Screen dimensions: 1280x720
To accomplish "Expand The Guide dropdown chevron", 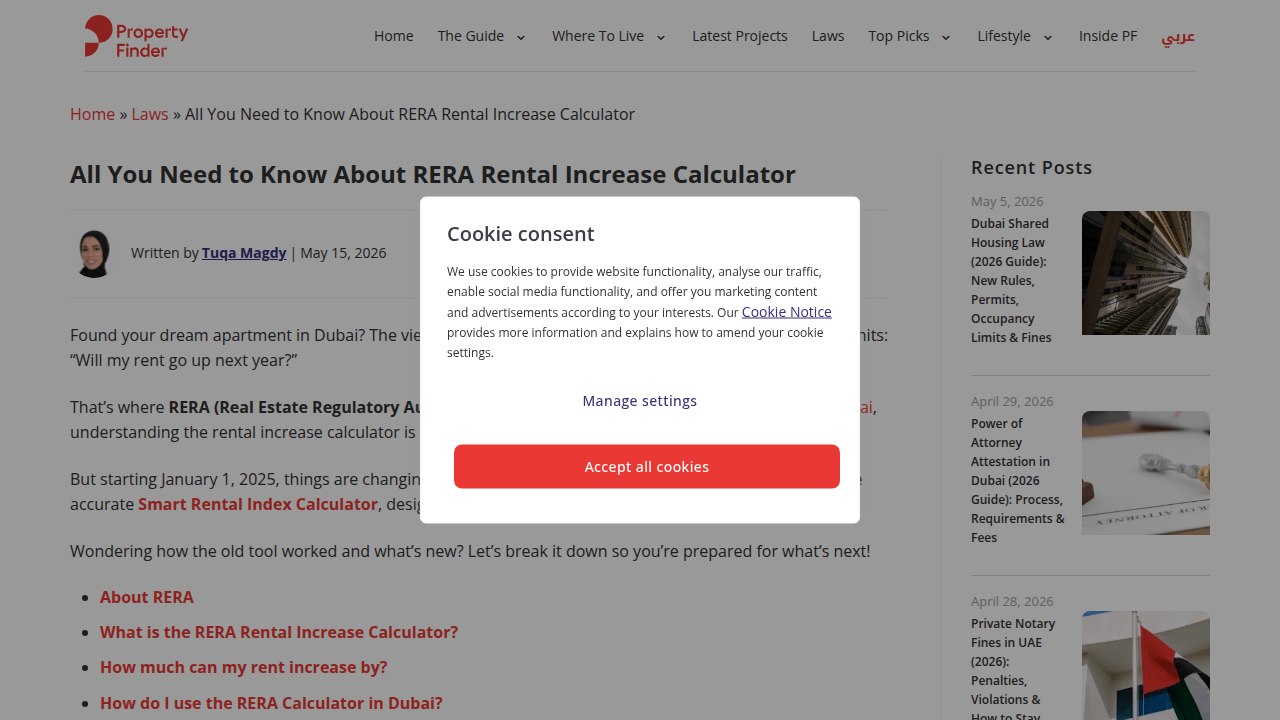I will 521,37.
